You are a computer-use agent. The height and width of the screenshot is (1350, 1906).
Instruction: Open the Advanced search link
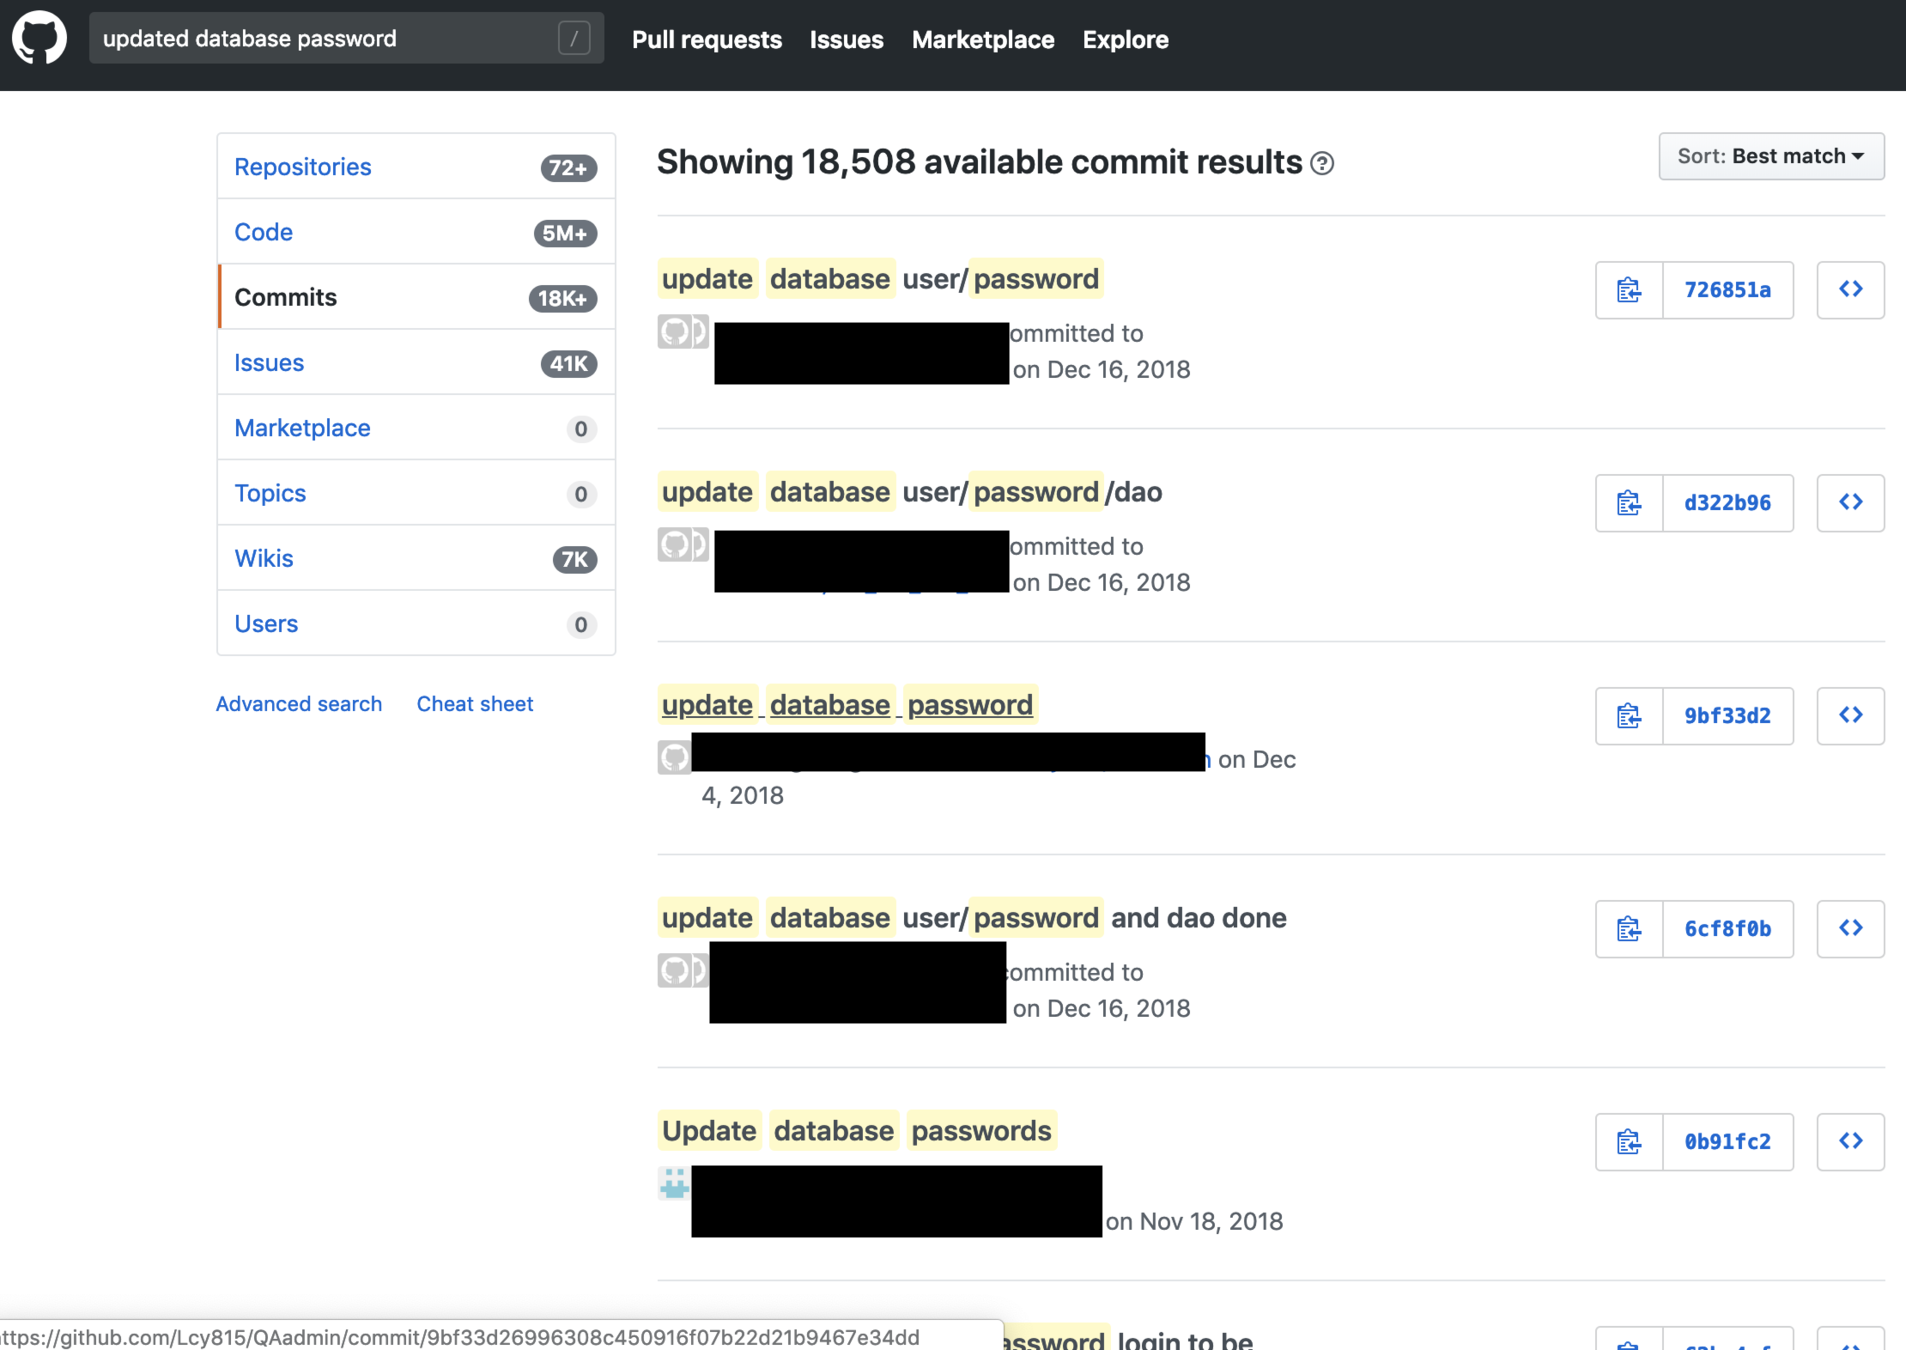(x=298, y=704)
